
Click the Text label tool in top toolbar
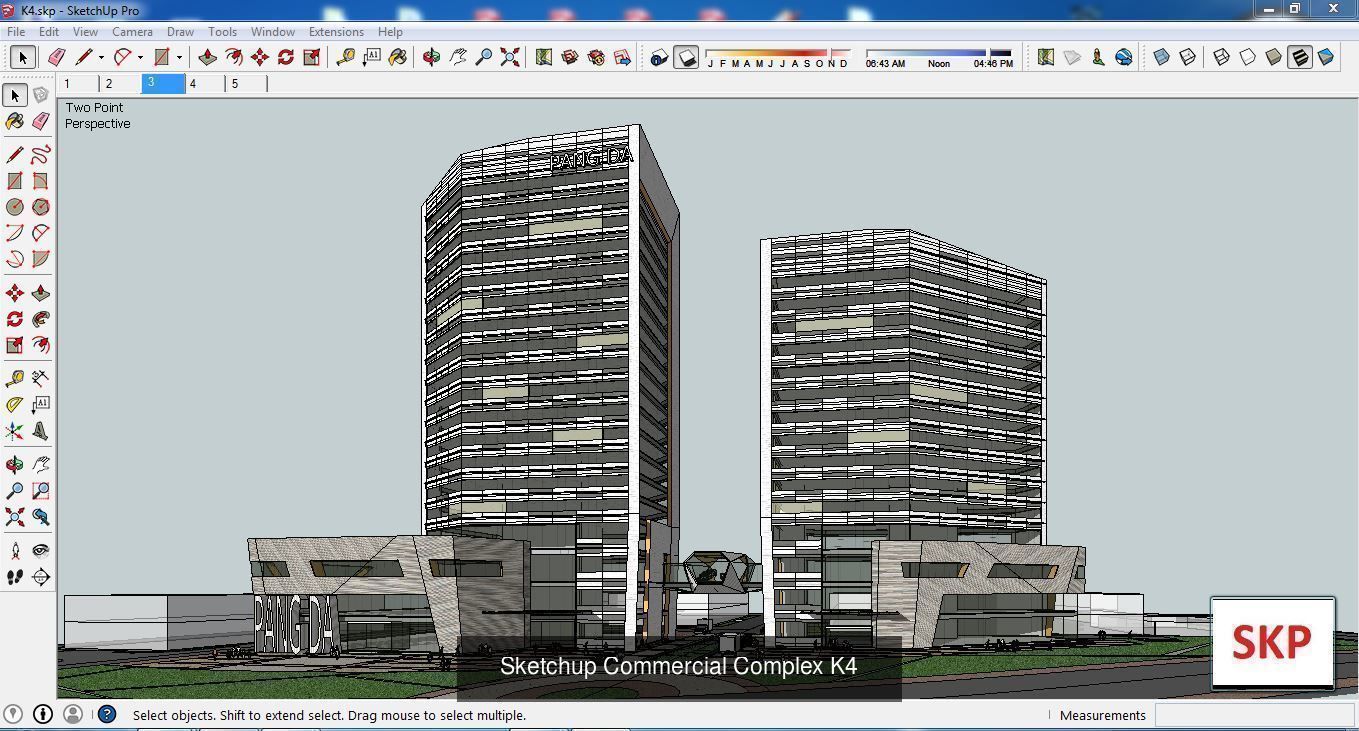coord(372,57)
